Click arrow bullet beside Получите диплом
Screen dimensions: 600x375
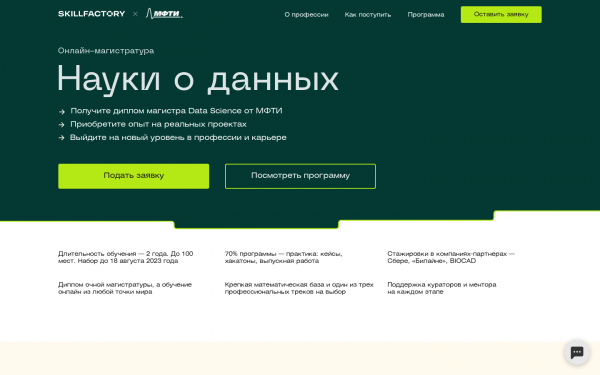click(x=62, y=112)
